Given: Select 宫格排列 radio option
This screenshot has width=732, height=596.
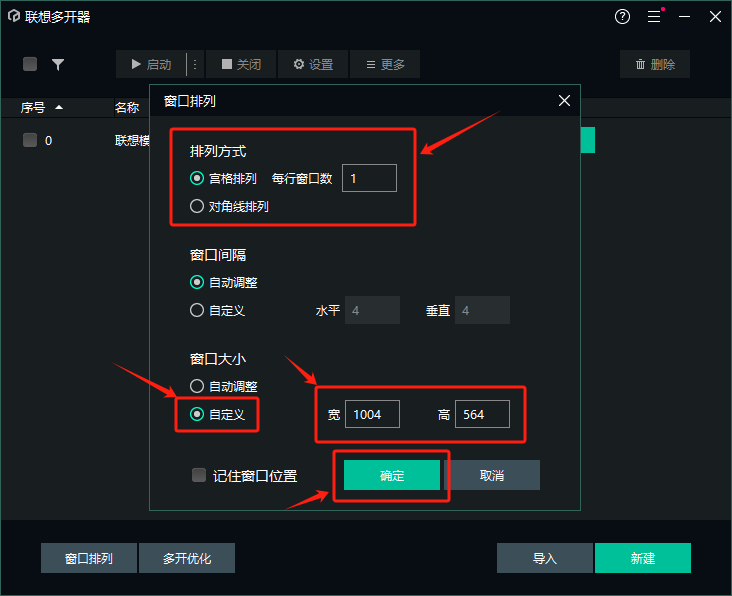Looking at the screenshot, I should tap(197, 178).
